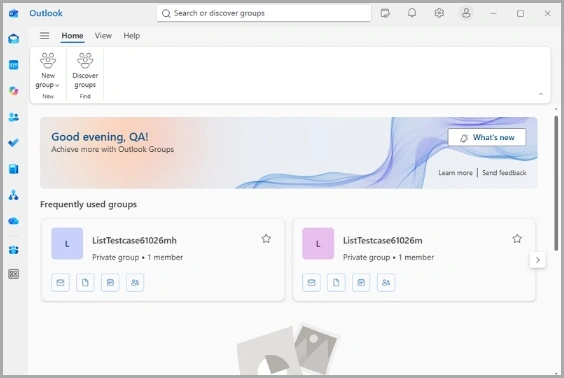Toggle the hamburger navigation pane
The width and height of the screenshot is (564, 378).
point(45,36)
